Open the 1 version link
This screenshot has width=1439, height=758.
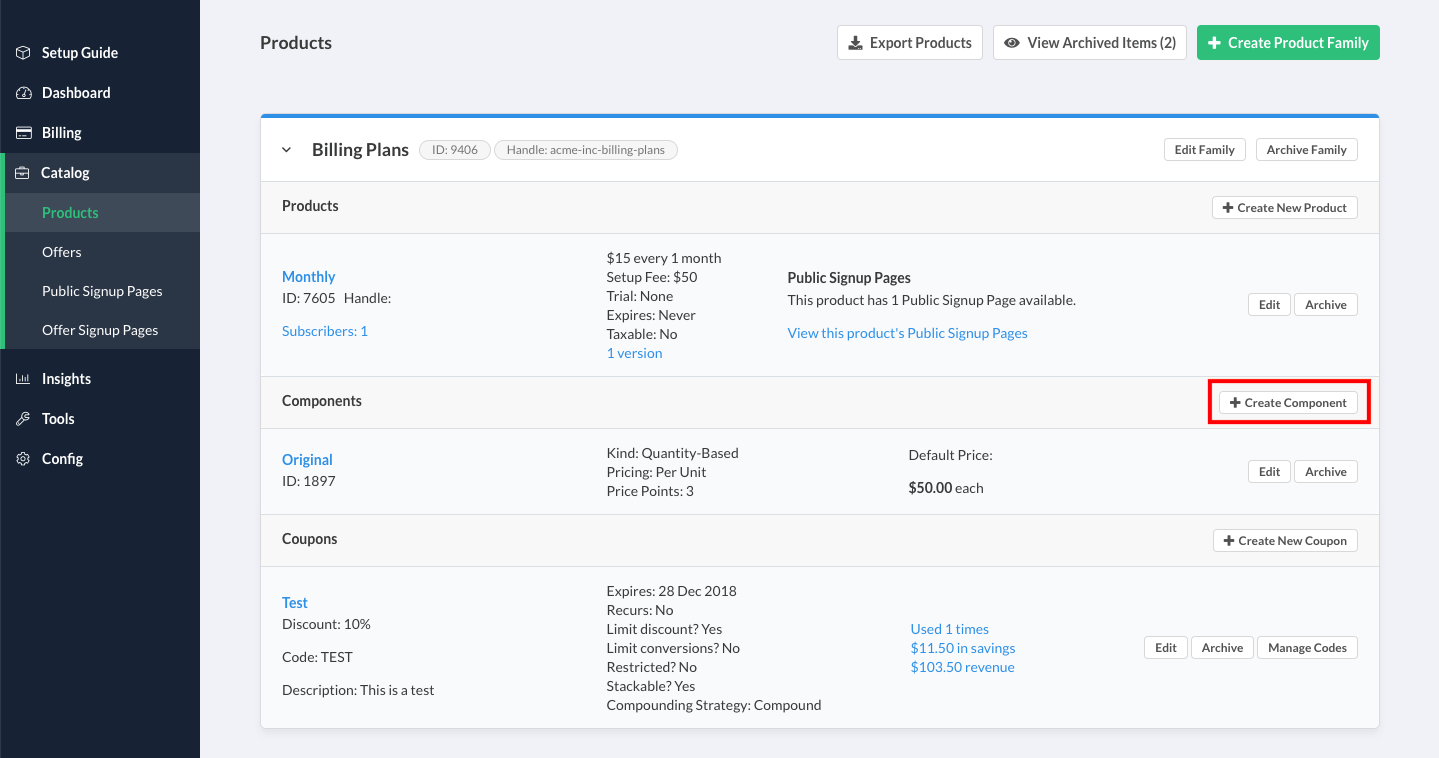tap(634, 353)
